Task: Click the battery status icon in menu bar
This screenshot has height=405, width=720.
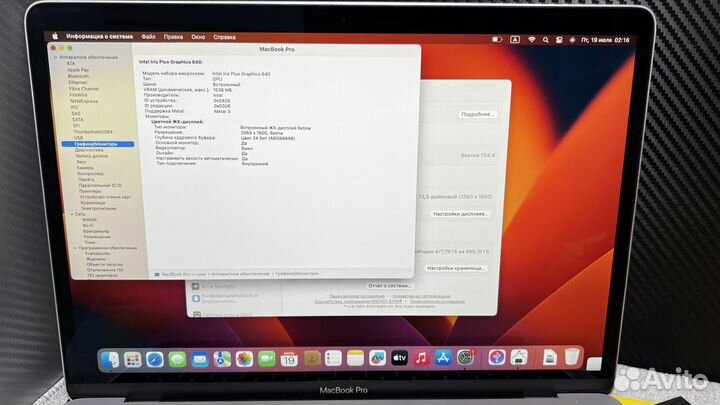Action: [x=497, y=39]
